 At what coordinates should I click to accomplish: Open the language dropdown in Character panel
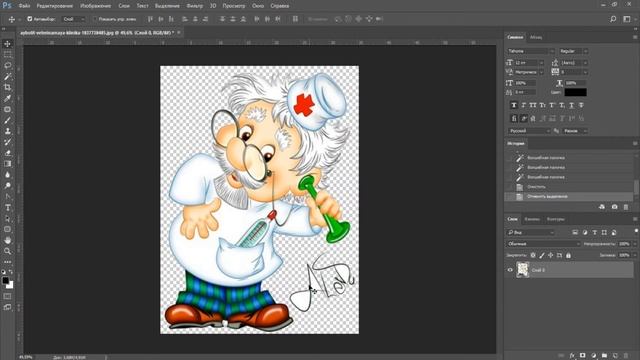pos(530,131)
